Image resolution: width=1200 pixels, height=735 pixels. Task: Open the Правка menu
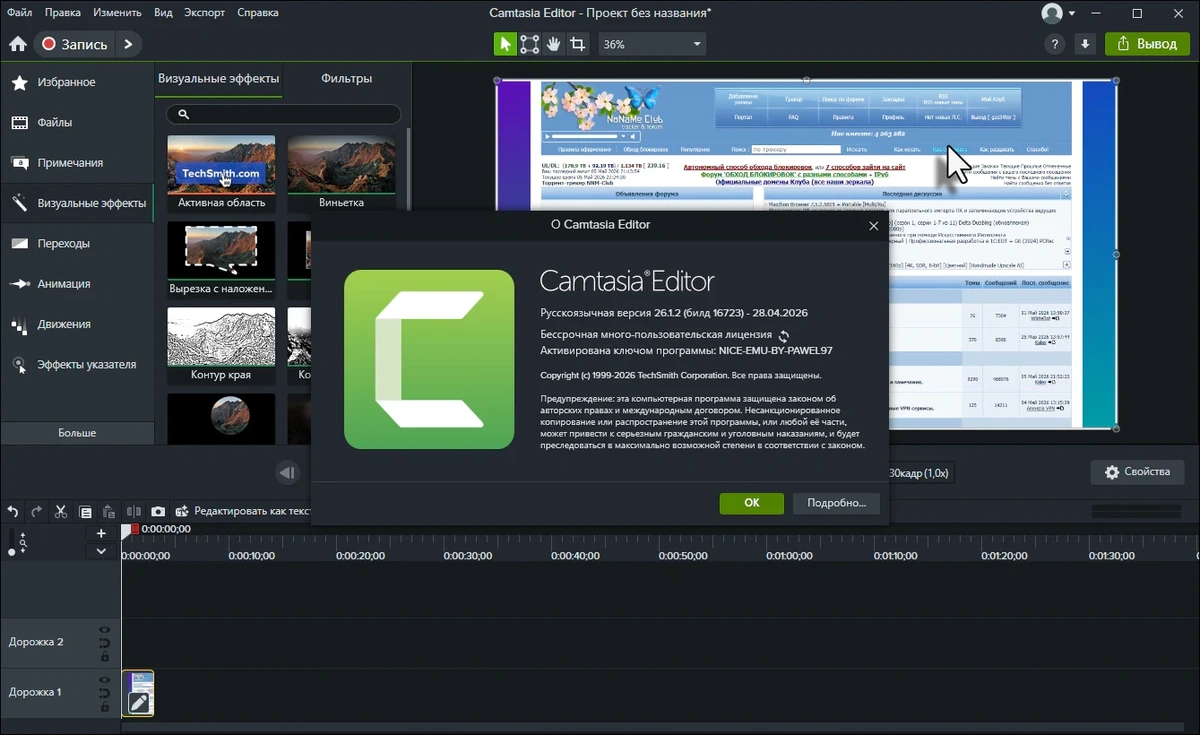click(63, 13)
